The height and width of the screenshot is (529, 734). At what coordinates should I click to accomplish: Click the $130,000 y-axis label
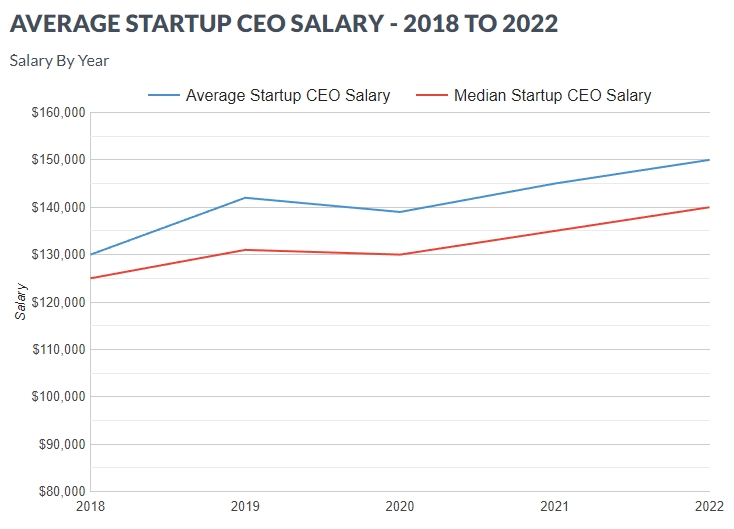(x=59, y=255)
